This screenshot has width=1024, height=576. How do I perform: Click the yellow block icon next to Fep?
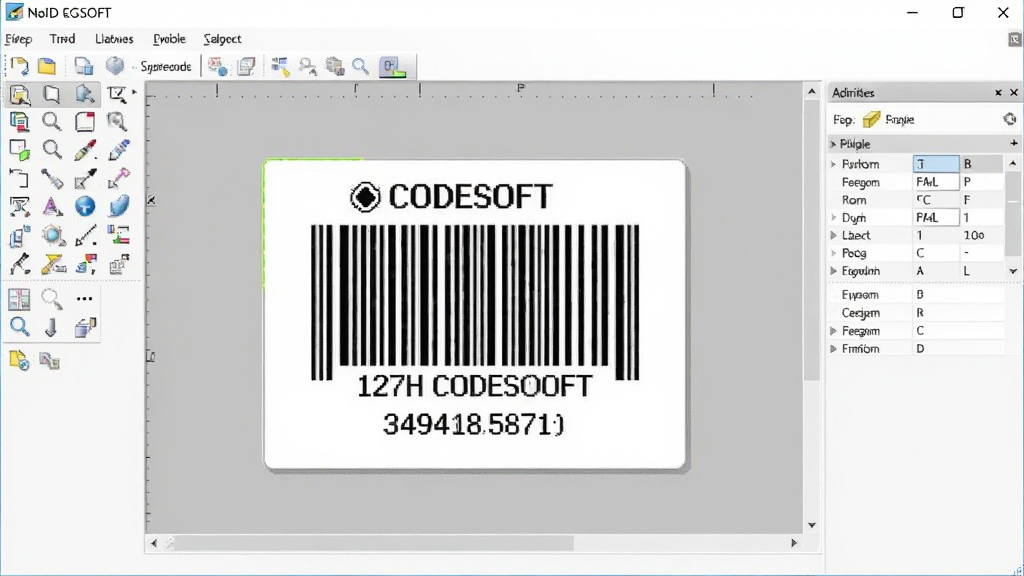[x=871, y=120]
